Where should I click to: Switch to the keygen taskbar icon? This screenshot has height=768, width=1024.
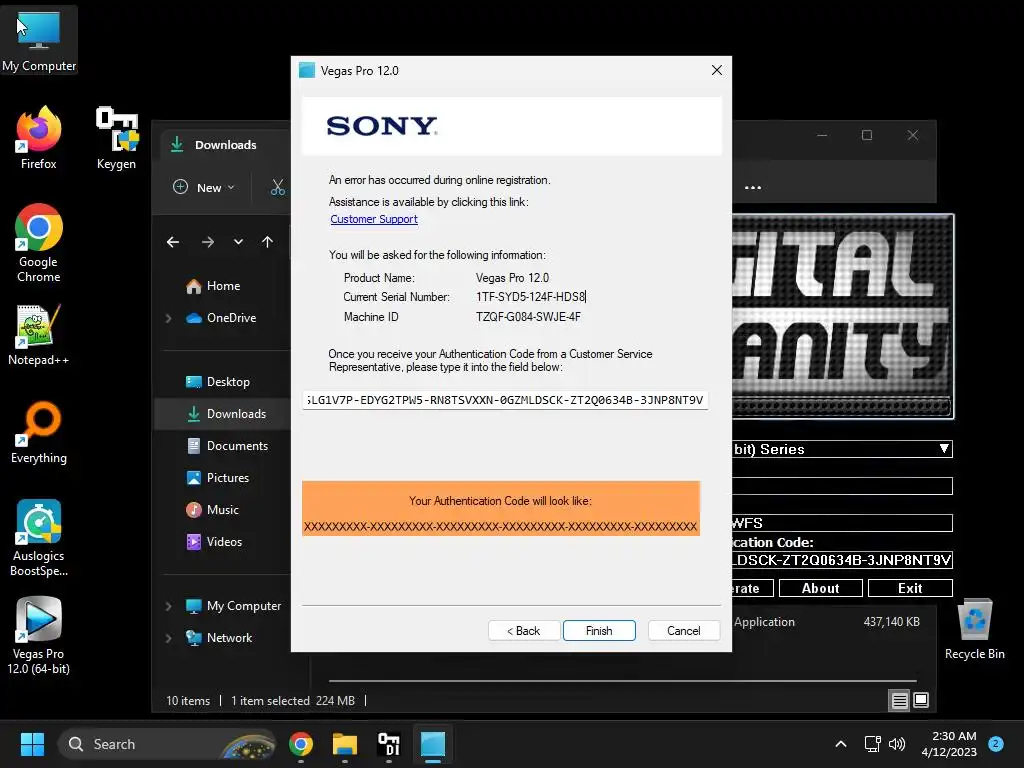click(389, 744)
